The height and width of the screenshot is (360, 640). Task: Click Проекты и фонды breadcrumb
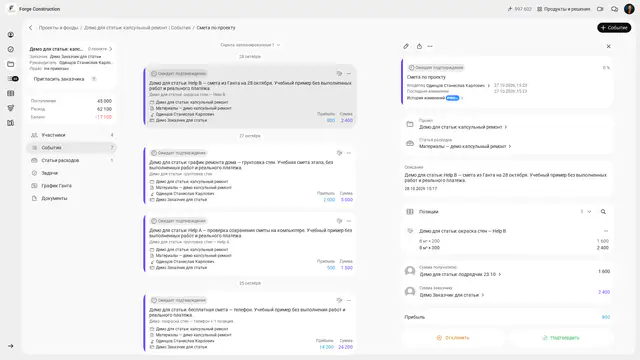click(x=58, y=28)
